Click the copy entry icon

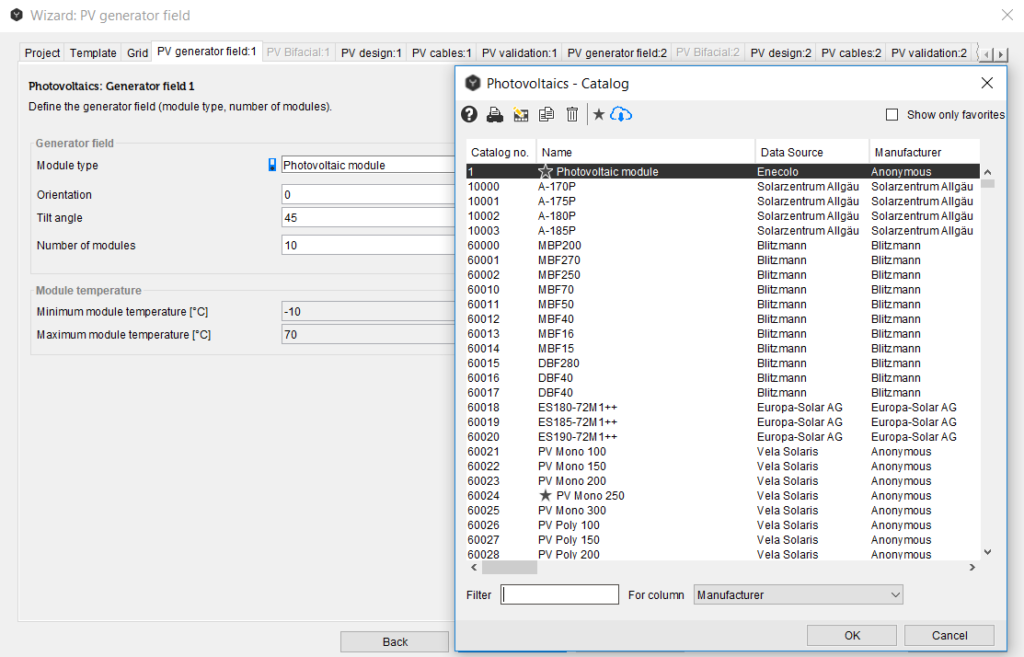coord(546,115)
